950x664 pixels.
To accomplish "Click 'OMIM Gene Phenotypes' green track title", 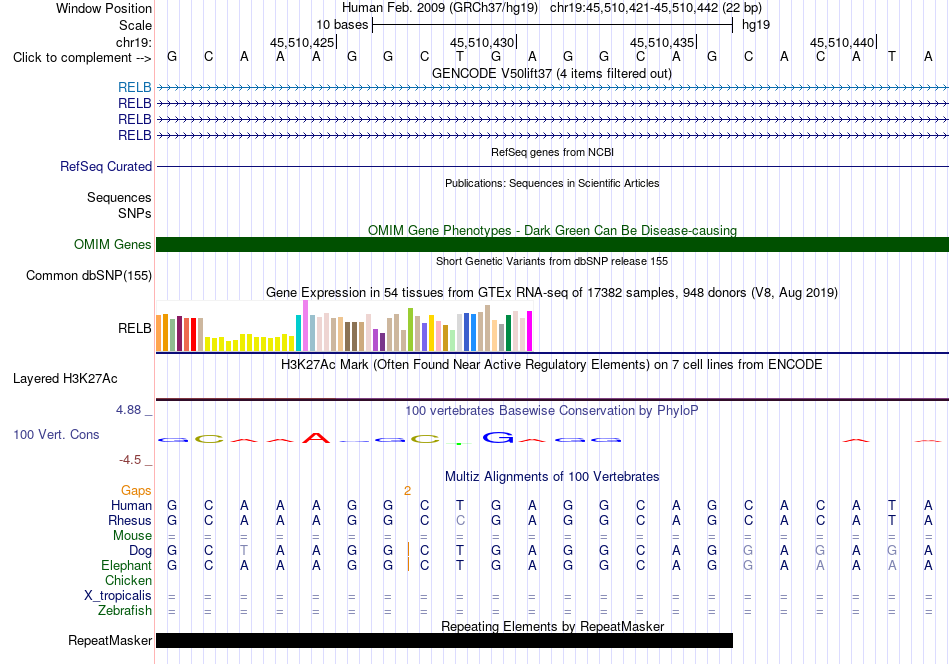I will click(x=552, y=230).
